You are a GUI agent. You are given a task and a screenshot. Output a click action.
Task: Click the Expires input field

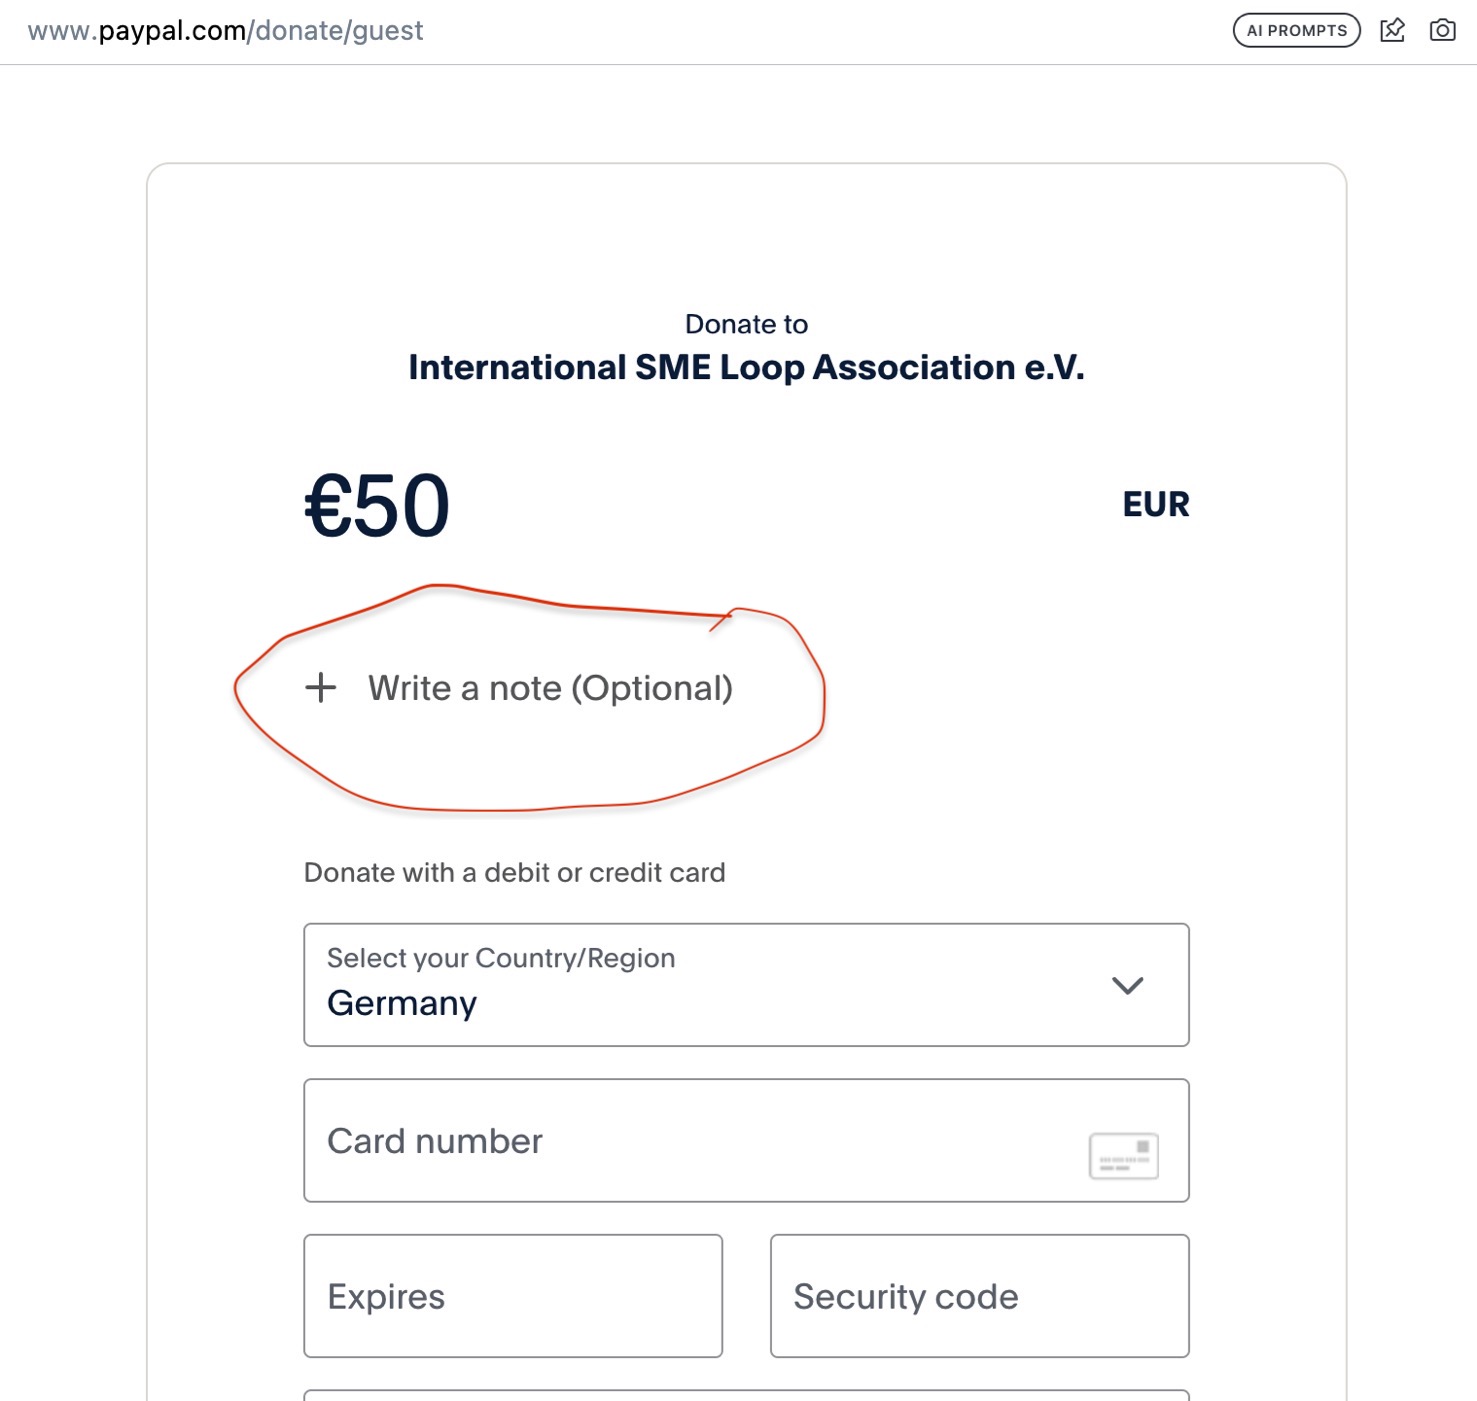click(x=512, y=1295)
